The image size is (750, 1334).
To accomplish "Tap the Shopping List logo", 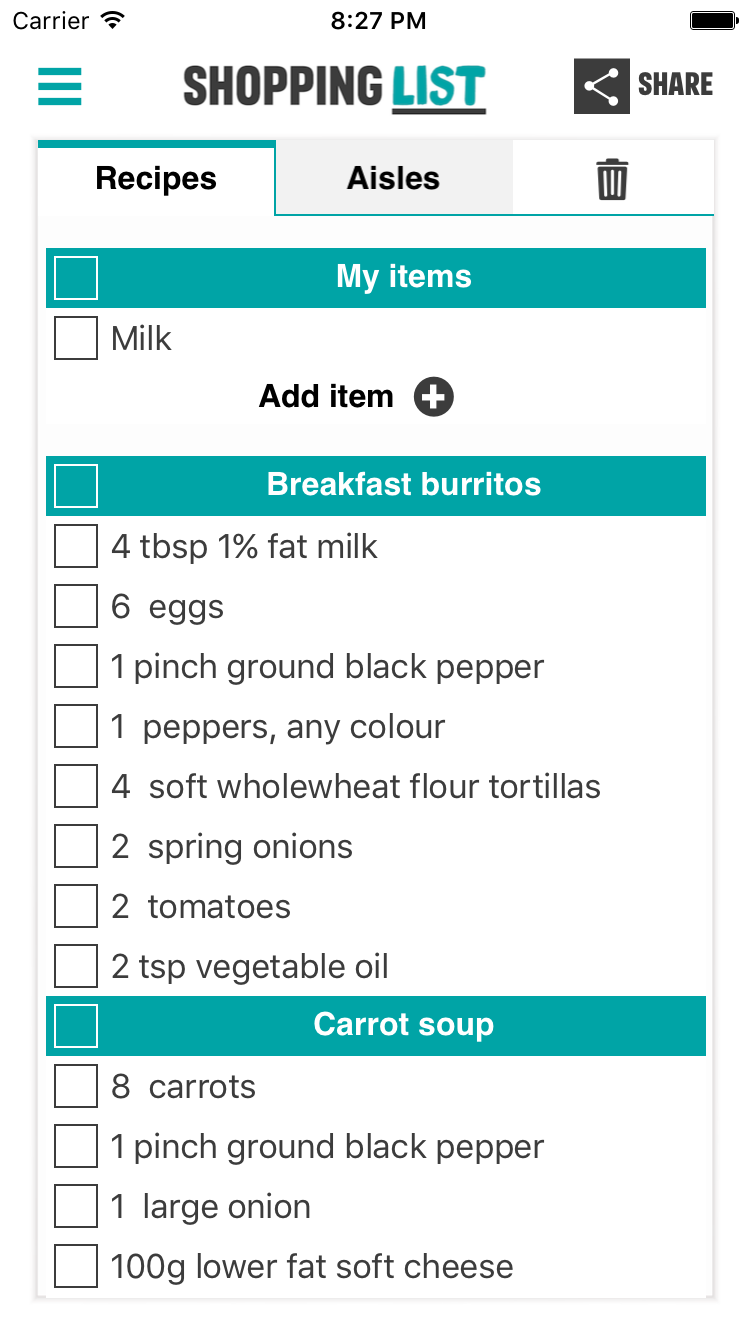I will 334,87.
